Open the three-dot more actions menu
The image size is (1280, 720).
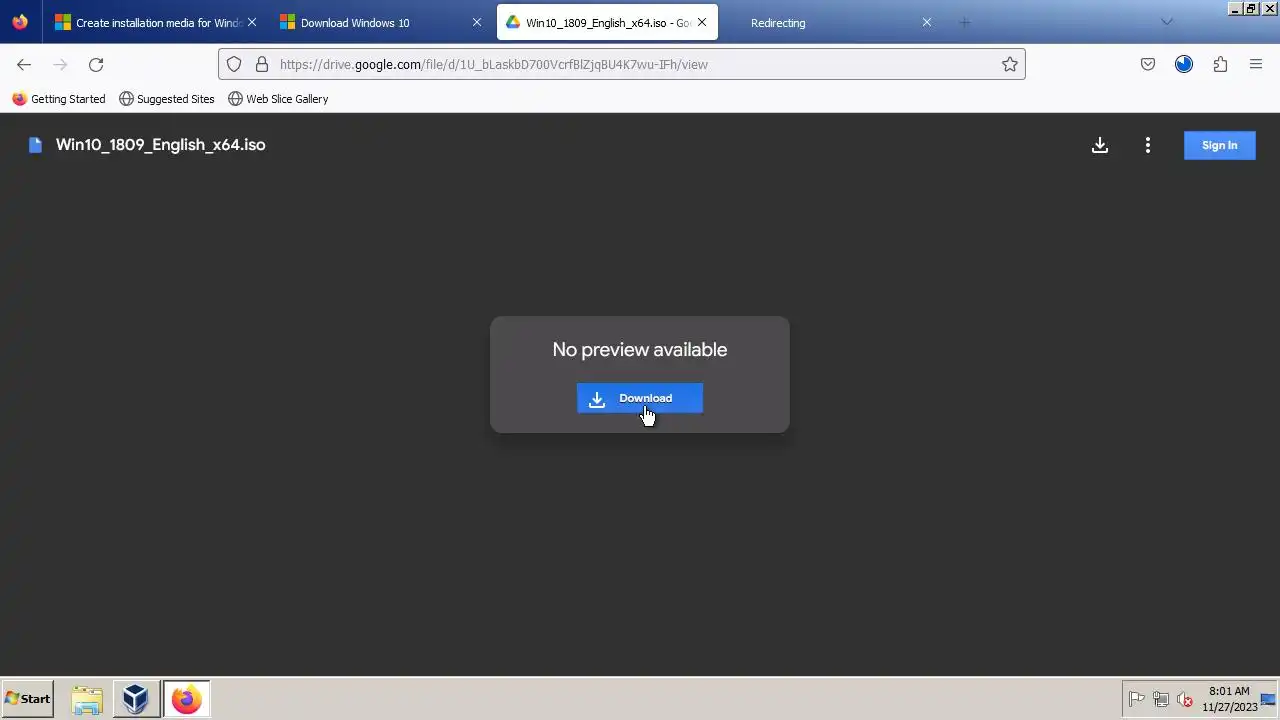pos(1148,145)
